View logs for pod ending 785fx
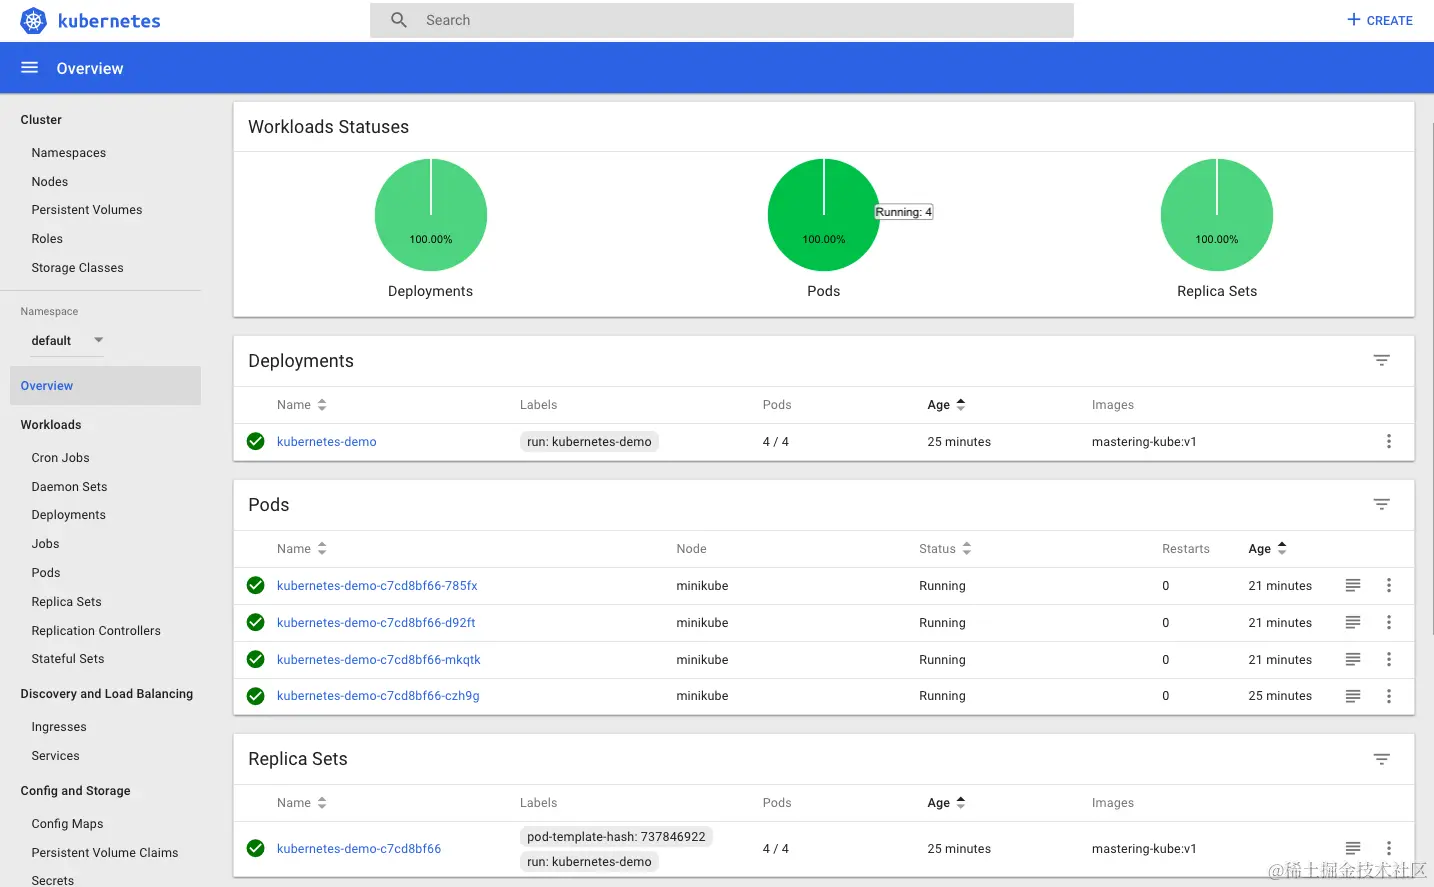 [x=1352, y=585]
